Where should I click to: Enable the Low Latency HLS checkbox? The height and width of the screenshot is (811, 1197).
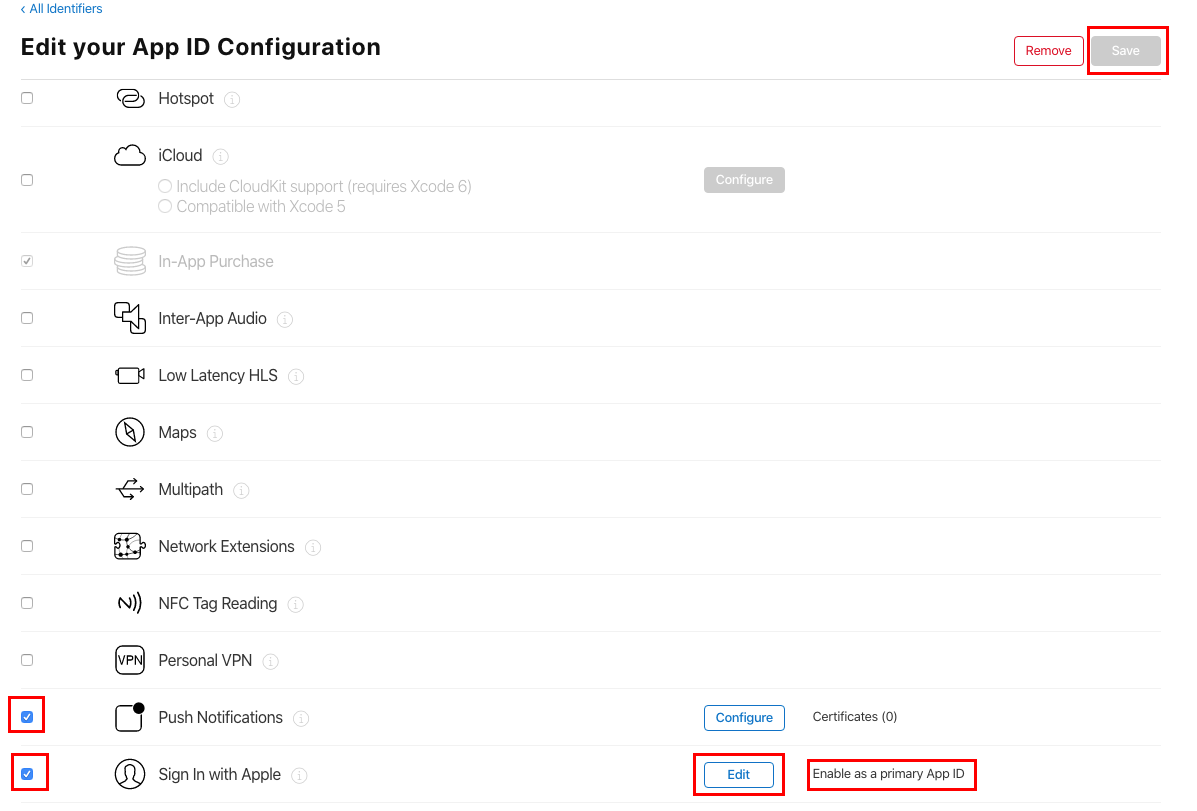coord(27,375)
